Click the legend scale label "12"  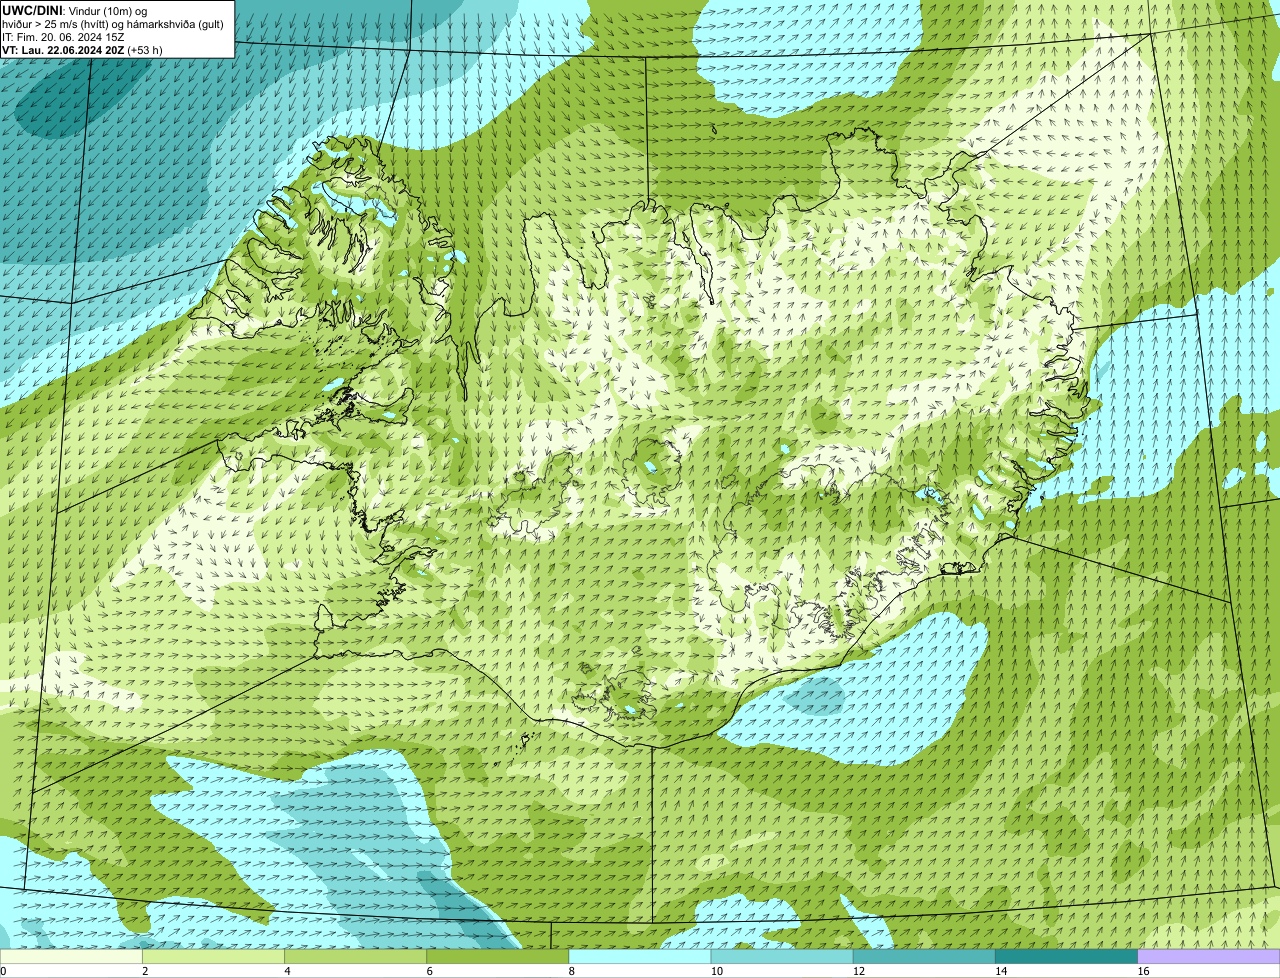(x=858, y=971)
